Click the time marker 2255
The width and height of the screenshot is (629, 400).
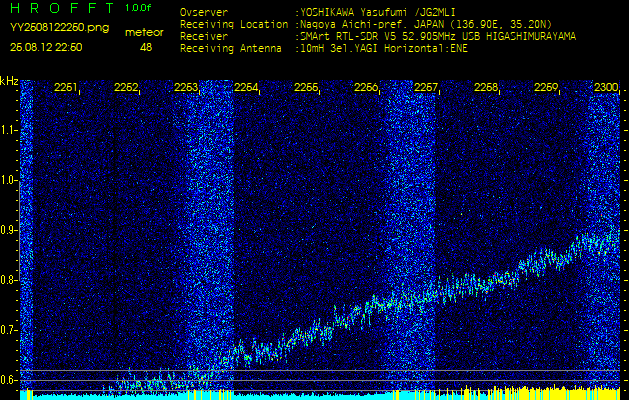click(306, 87)
